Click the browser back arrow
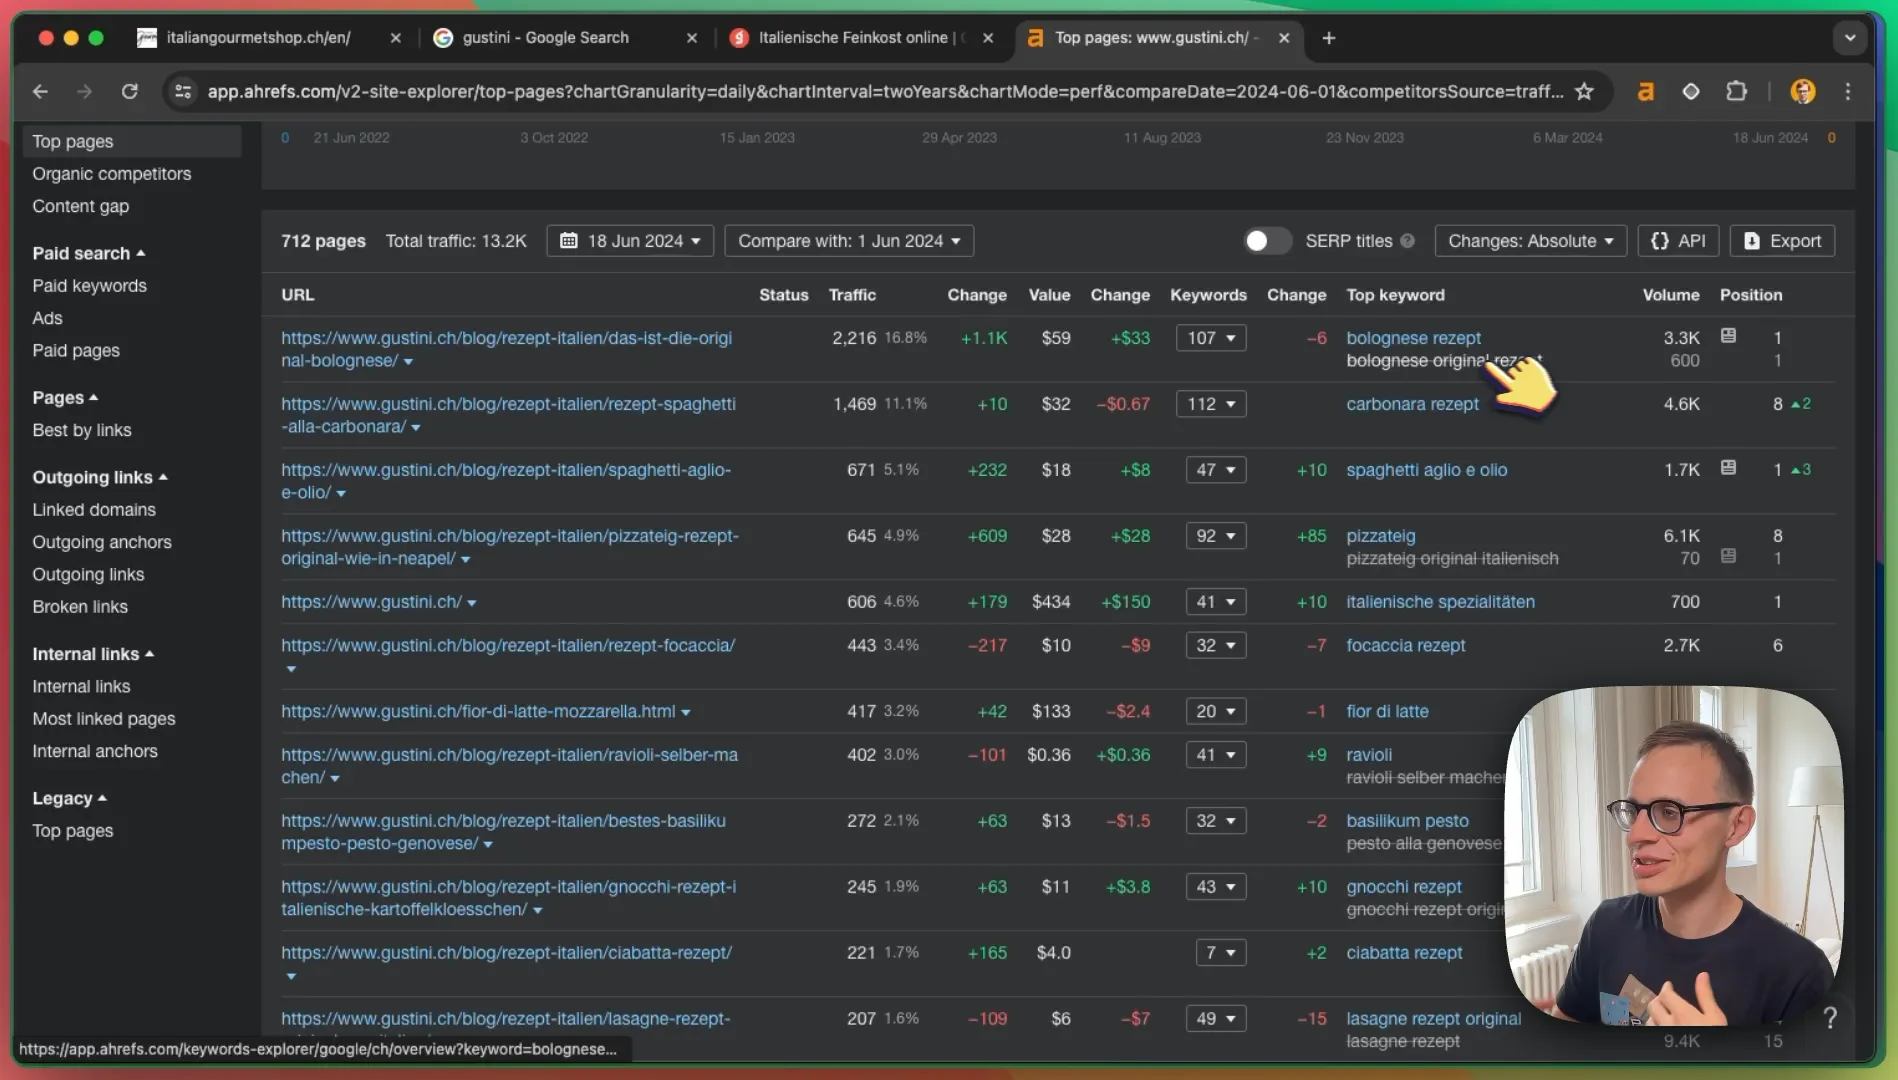The height and width of the screenshot is (1080, 1898). pyautogui.click(x=40, y=92)
